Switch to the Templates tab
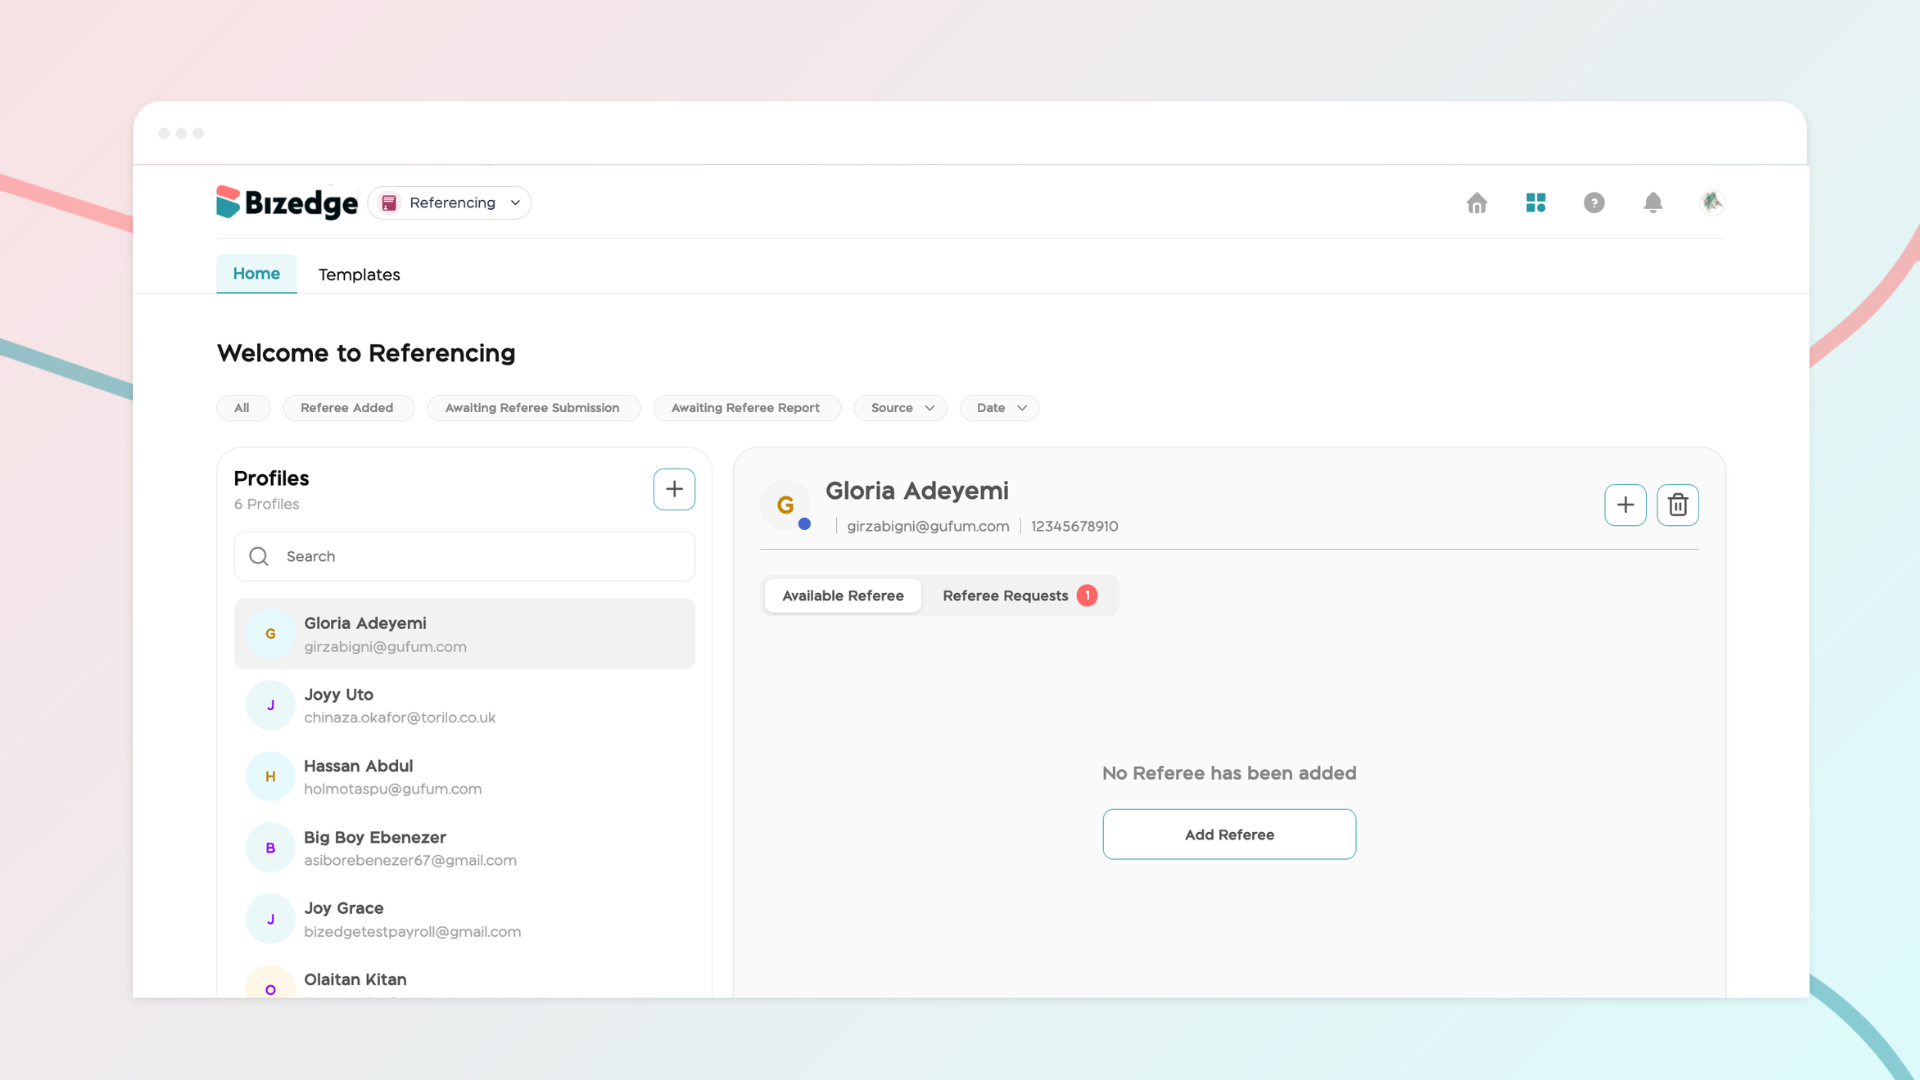 (x=359, y=274)
